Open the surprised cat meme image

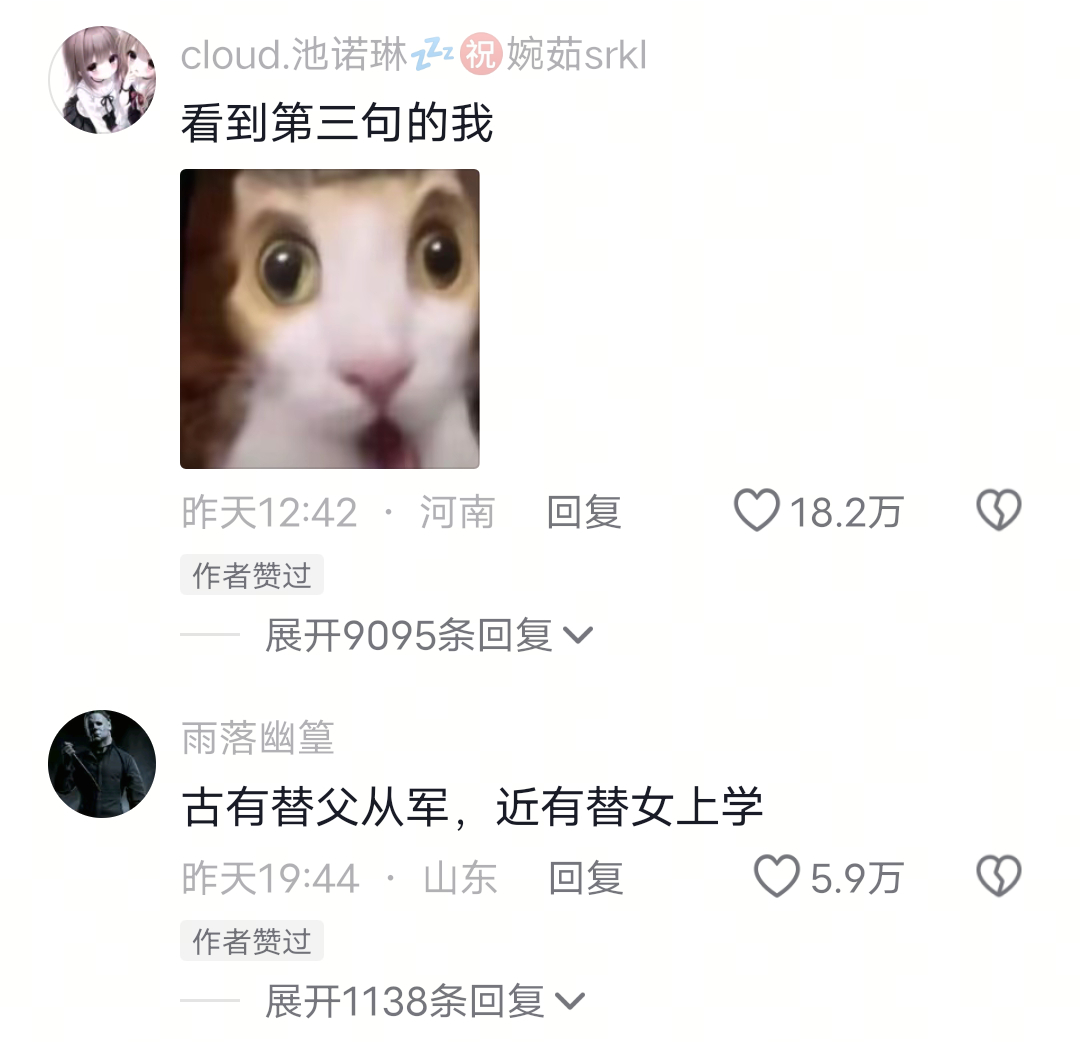coord(330,319)
